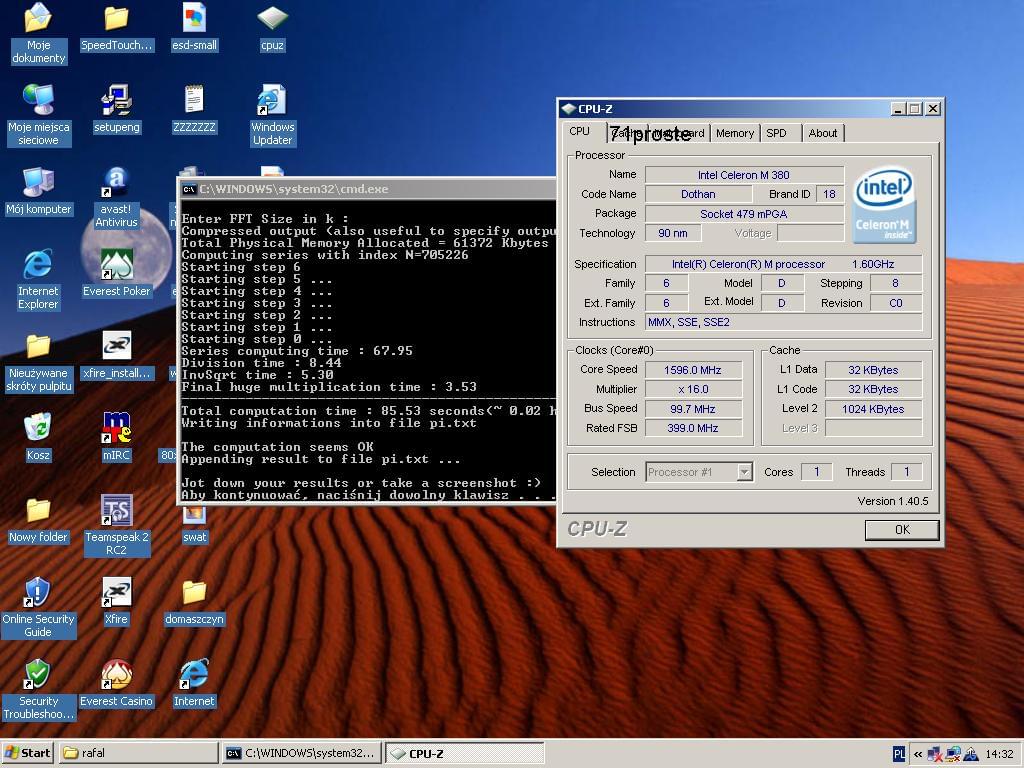Click the L1 Data value 32 KBytes
1024x768 pixels.
click(873, 370)
